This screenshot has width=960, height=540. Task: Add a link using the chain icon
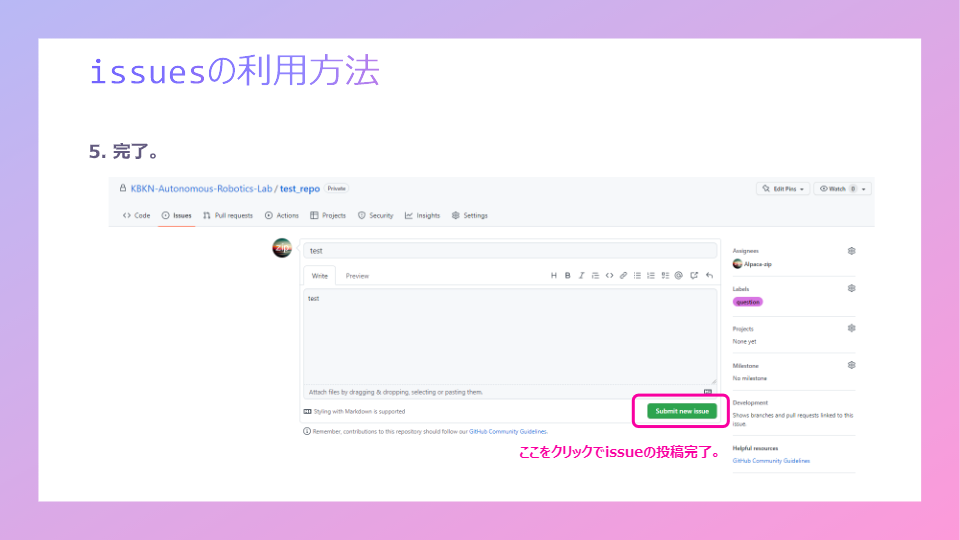pyautogui.click(x=623, y=276)
